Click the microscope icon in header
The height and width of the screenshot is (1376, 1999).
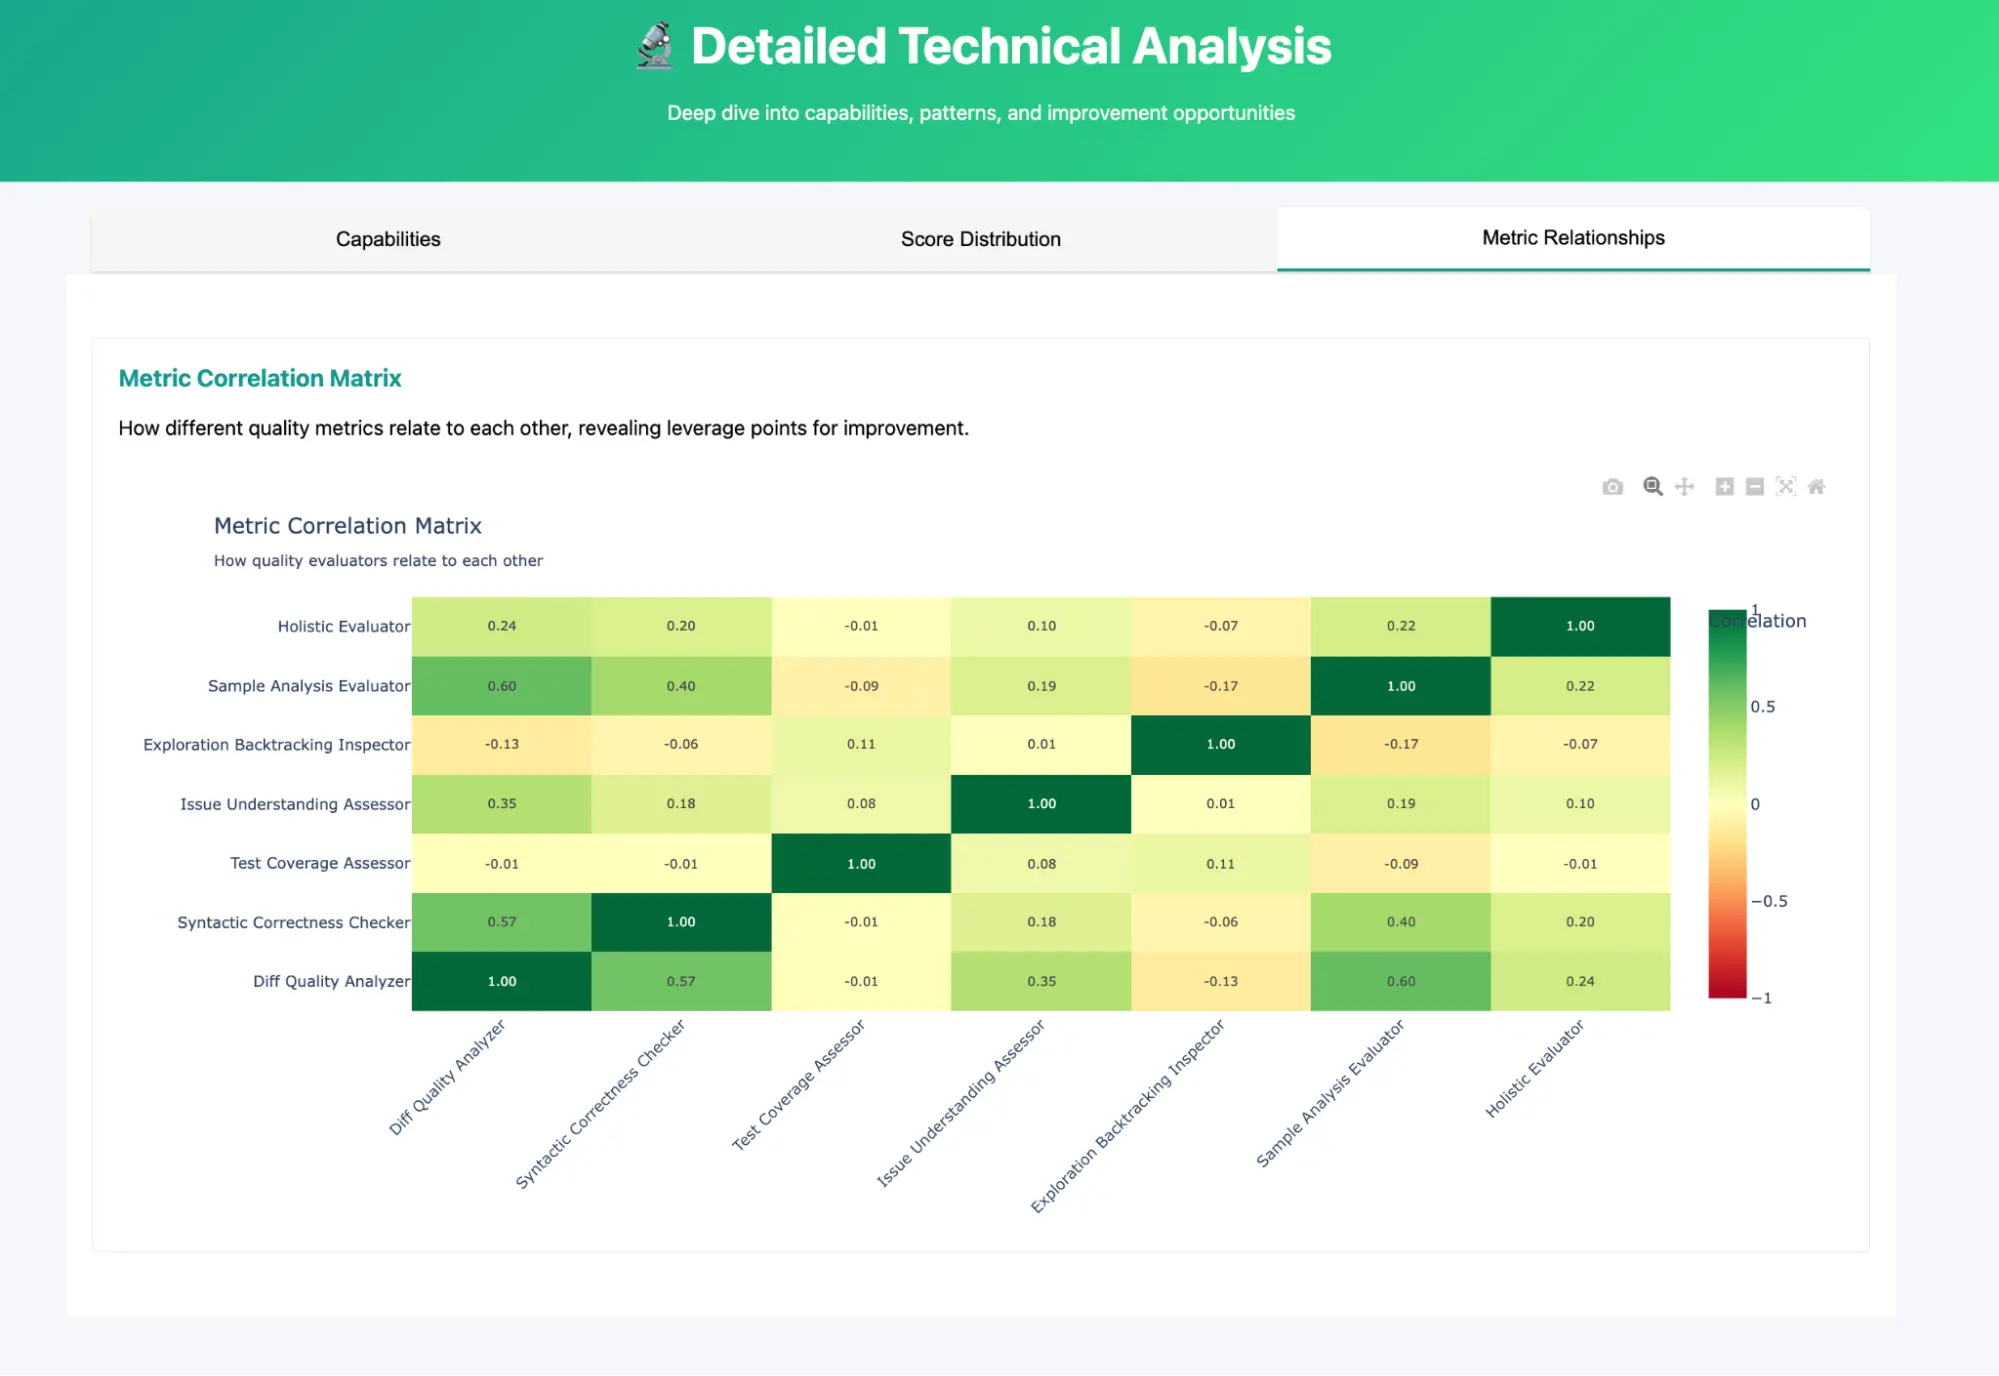[655, 46]
